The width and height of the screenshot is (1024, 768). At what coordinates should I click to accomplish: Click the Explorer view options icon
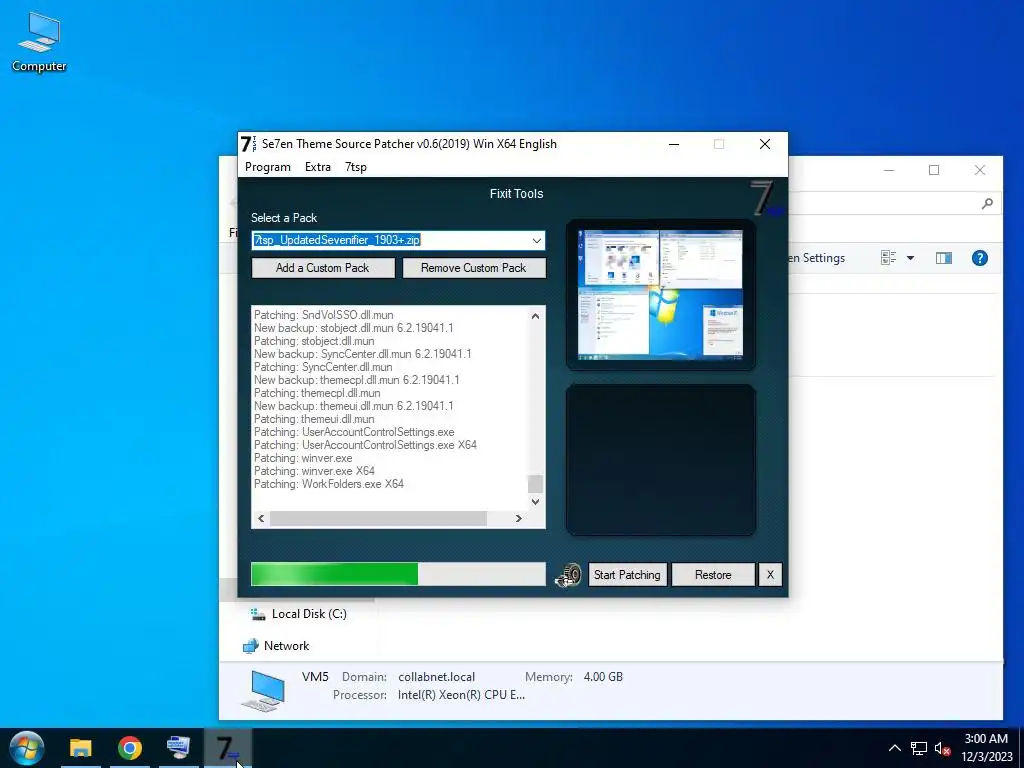point(888,258)
